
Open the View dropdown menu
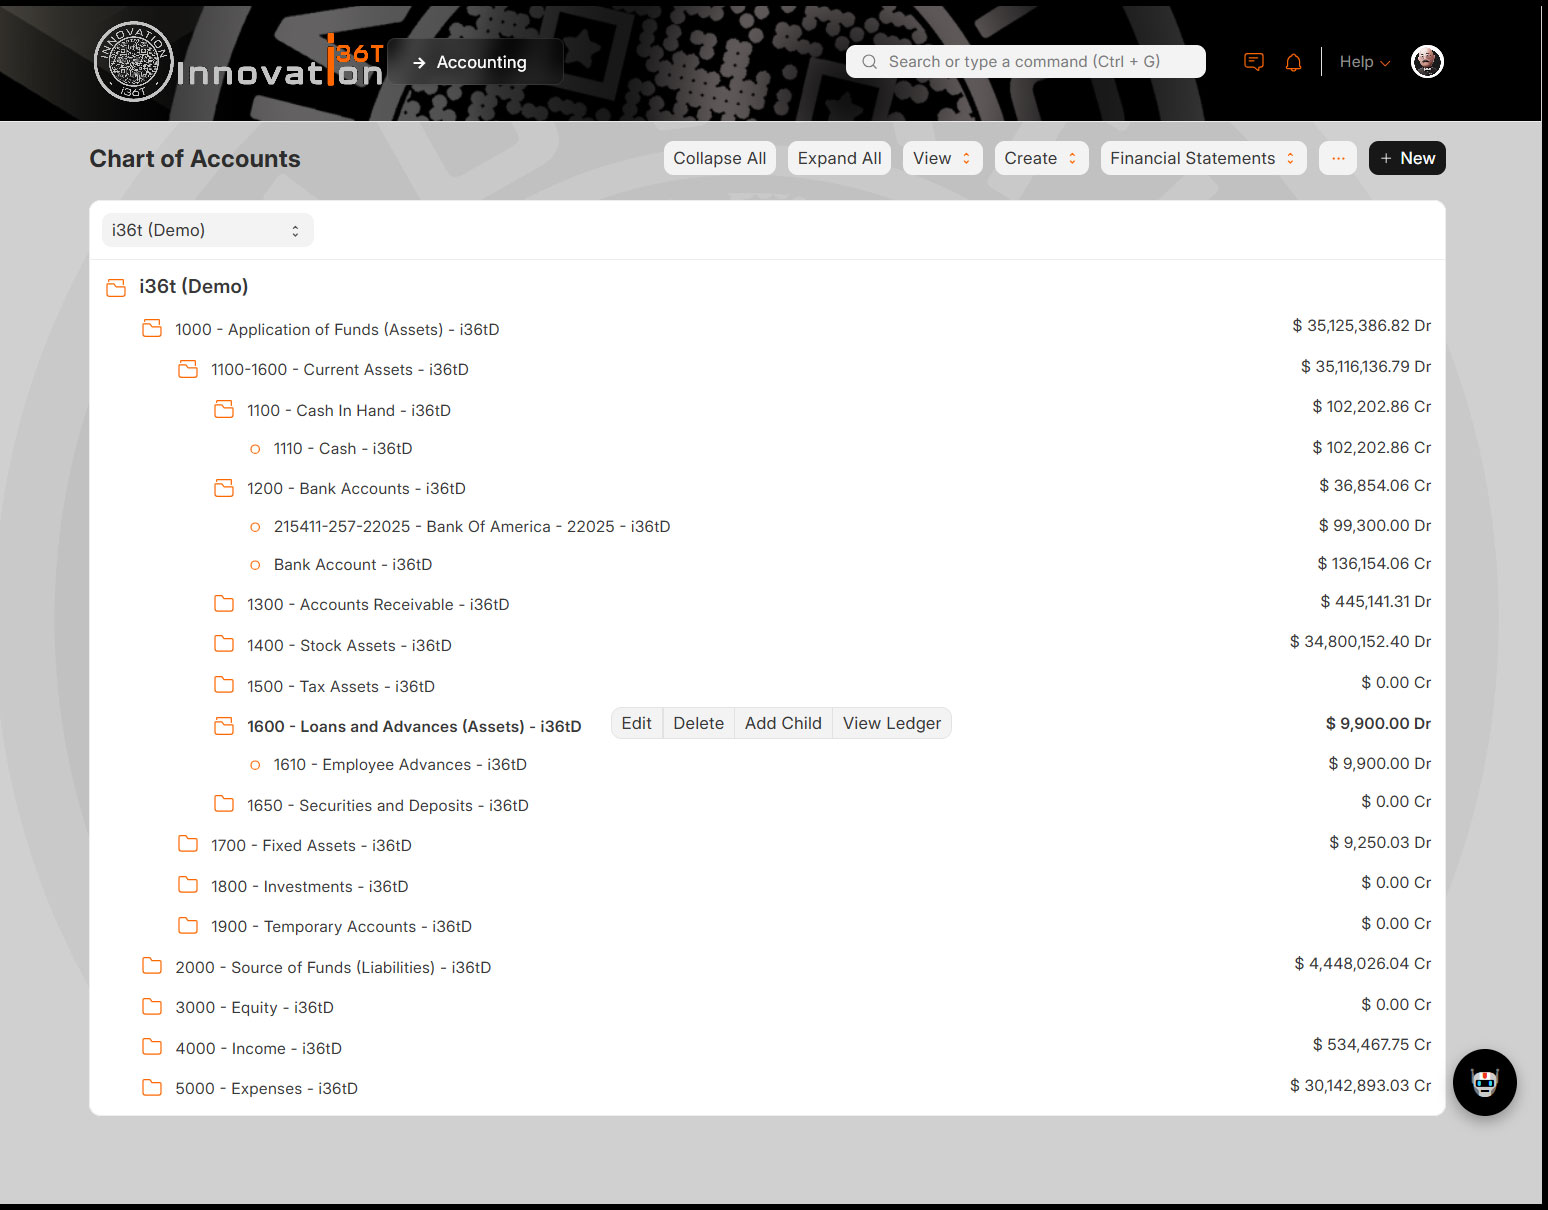pos(942,158)
